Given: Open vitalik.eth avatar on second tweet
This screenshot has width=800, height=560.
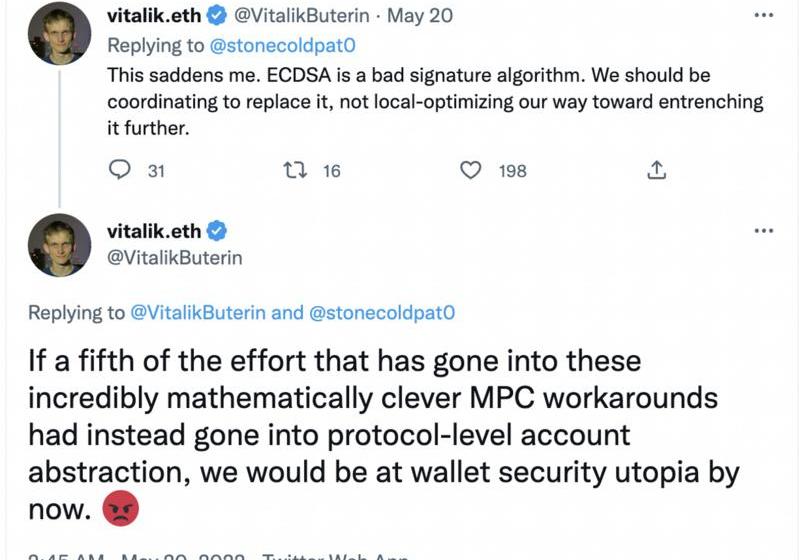Looking at the screenshot, I should tap(60, 246).
